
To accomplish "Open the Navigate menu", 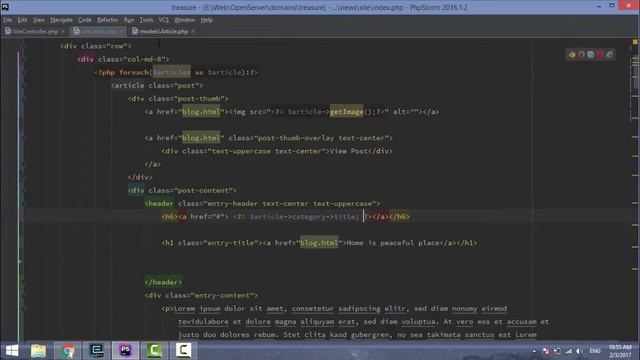I will click(61, 20).
